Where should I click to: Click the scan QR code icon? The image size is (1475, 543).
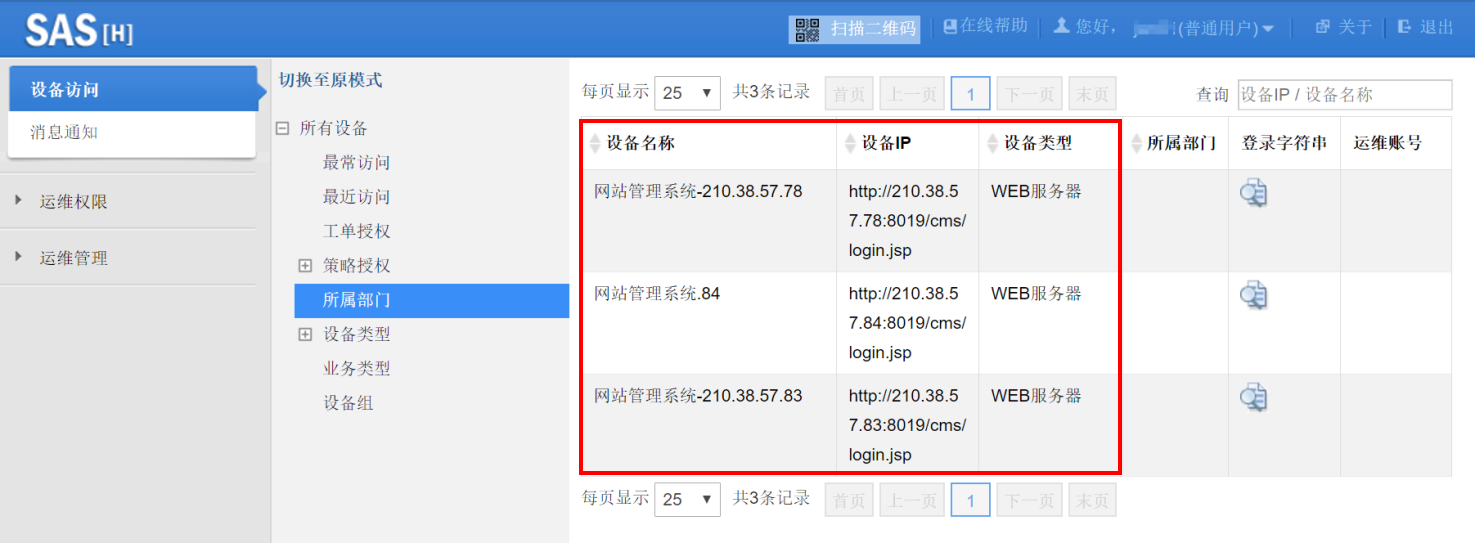tap(807, 29)
